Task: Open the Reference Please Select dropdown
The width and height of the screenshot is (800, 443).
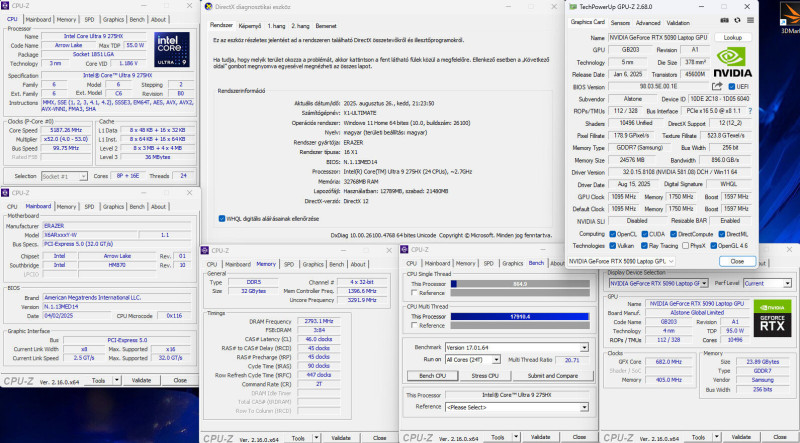Action: tap(517, 407)
